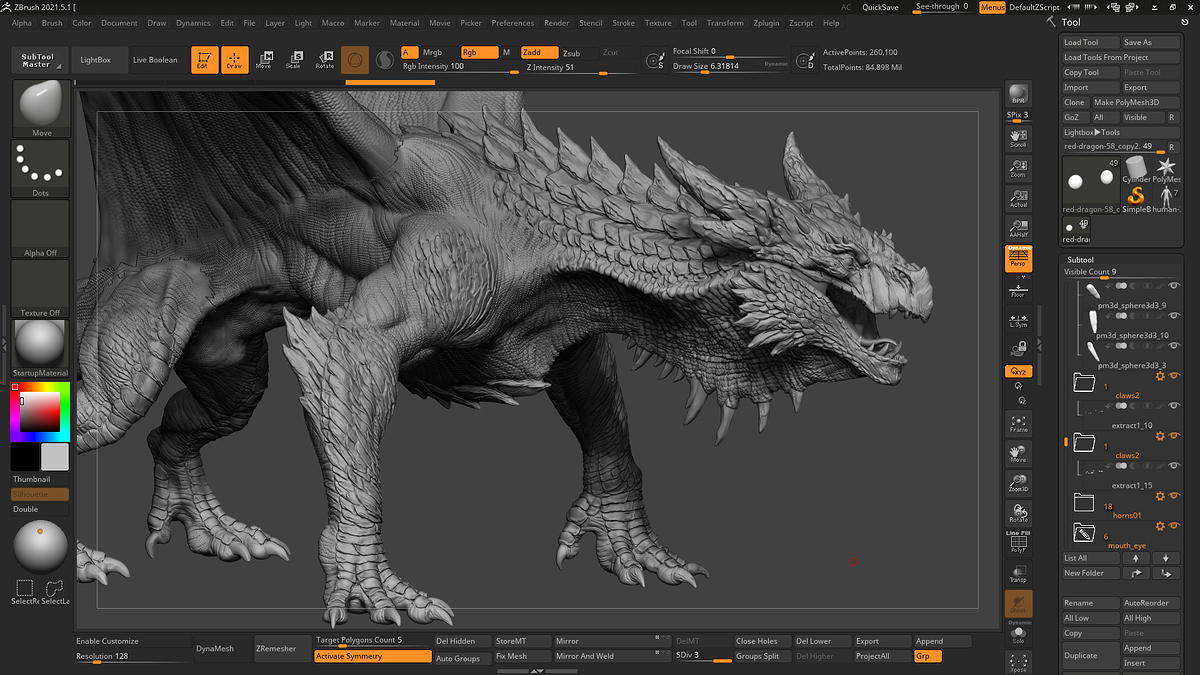Open the Alpha Off picker

pos(41,229)
